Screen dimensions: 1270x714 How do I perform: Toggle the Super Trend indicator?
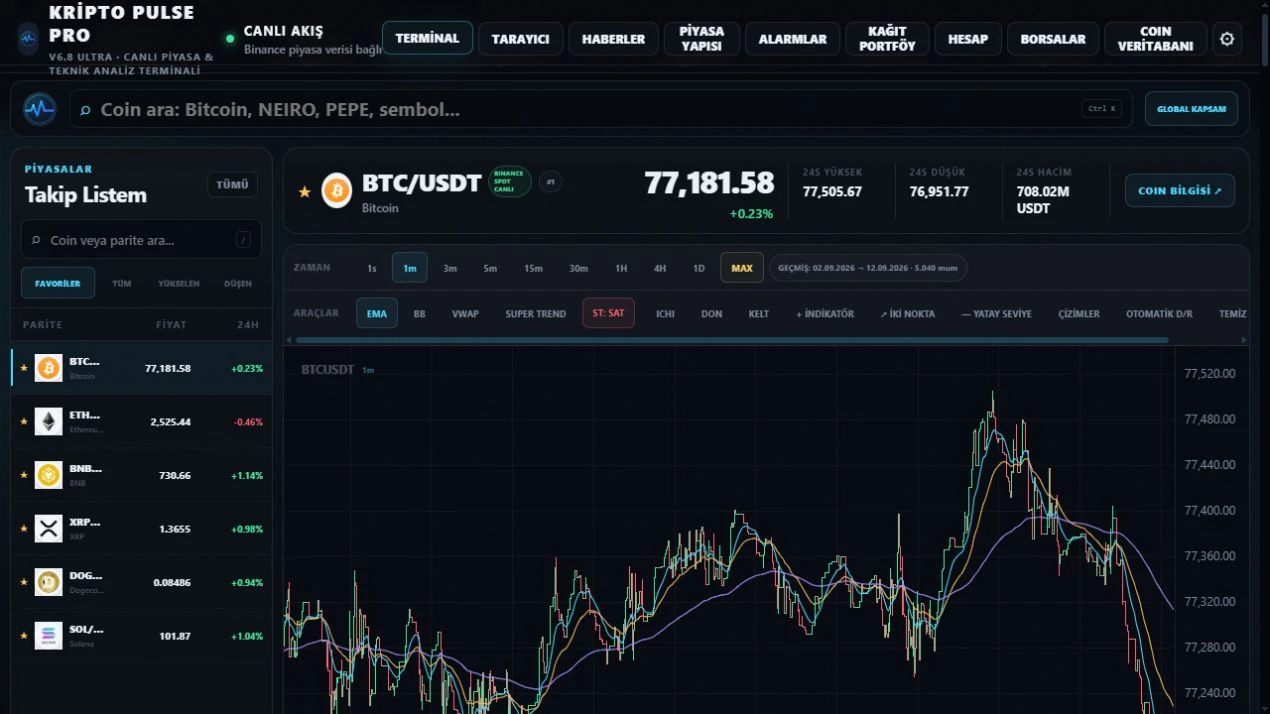536,313
